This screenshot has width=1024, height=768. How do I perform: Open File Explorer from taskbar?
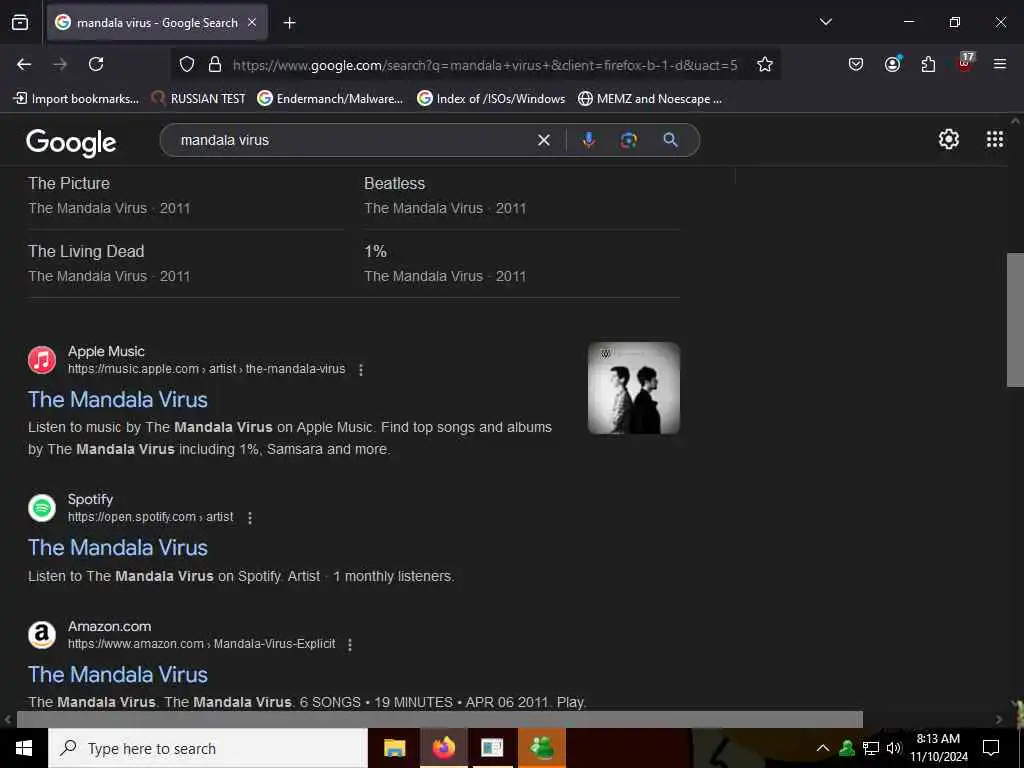pos(394,748)
